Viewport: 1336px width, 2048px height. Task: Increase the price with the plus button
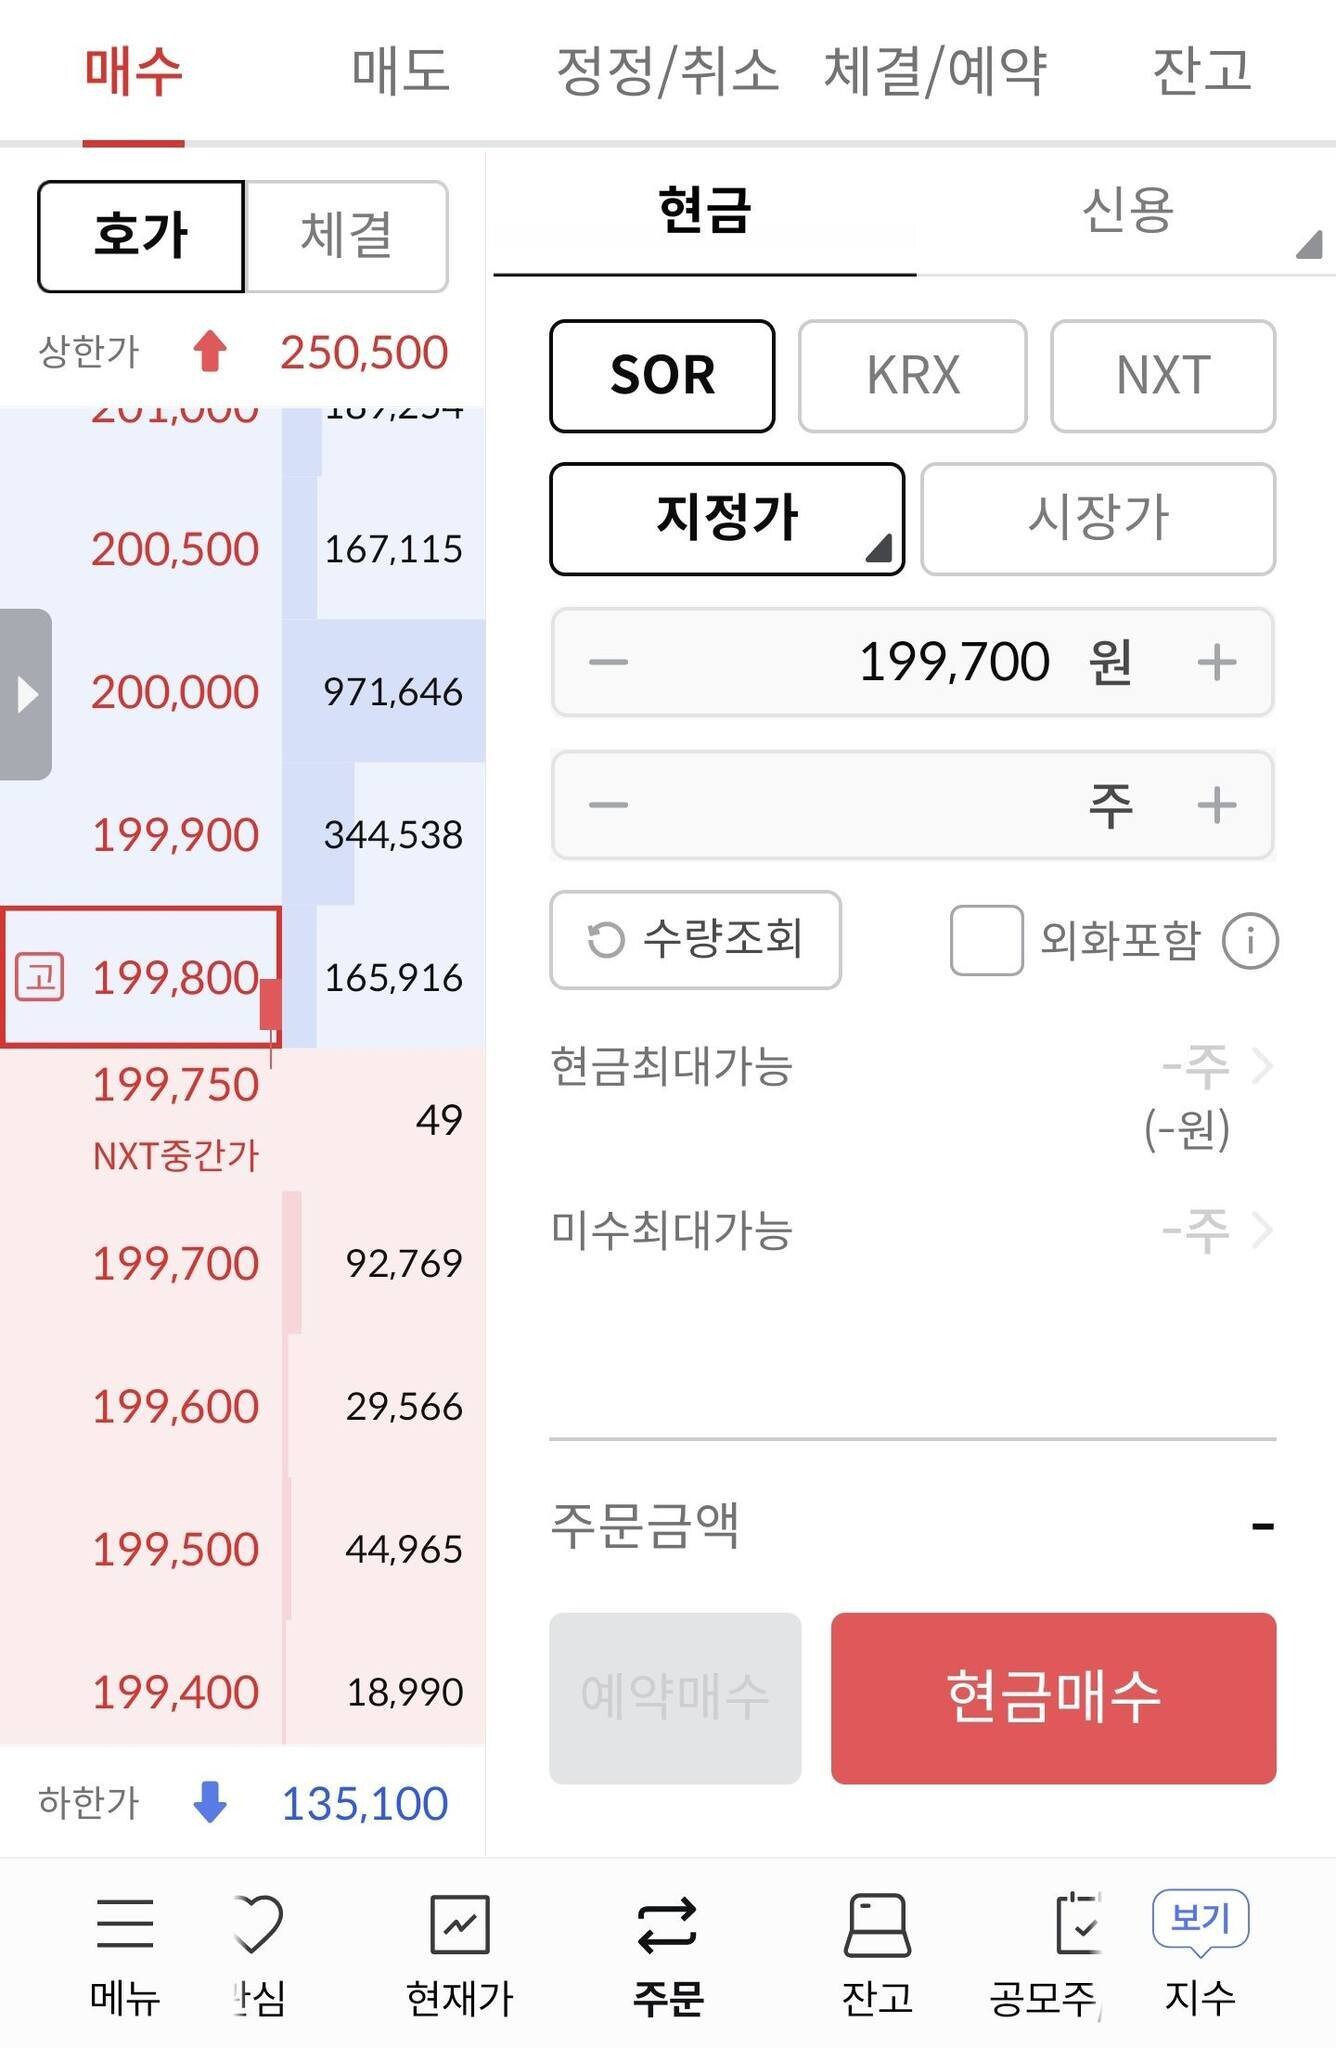1217,662
